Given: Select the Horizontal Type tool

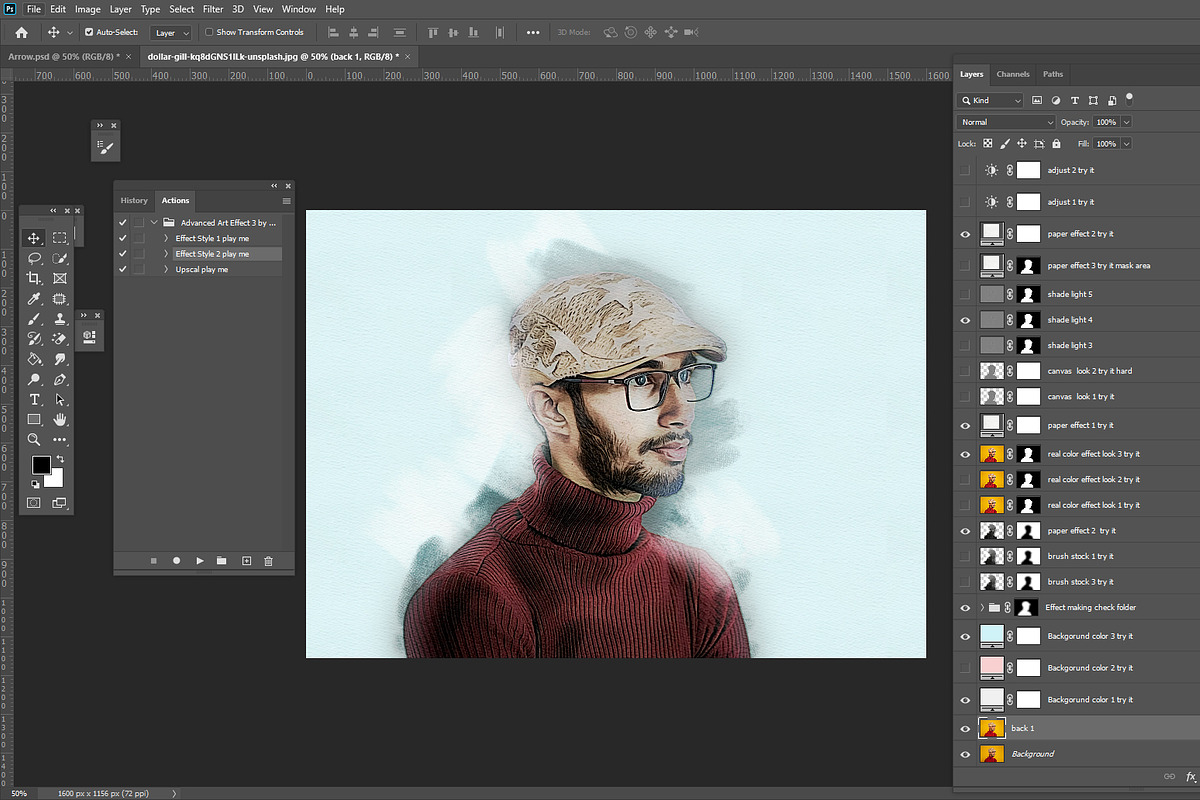Looking at the screenshot, I should pos(34,399).
